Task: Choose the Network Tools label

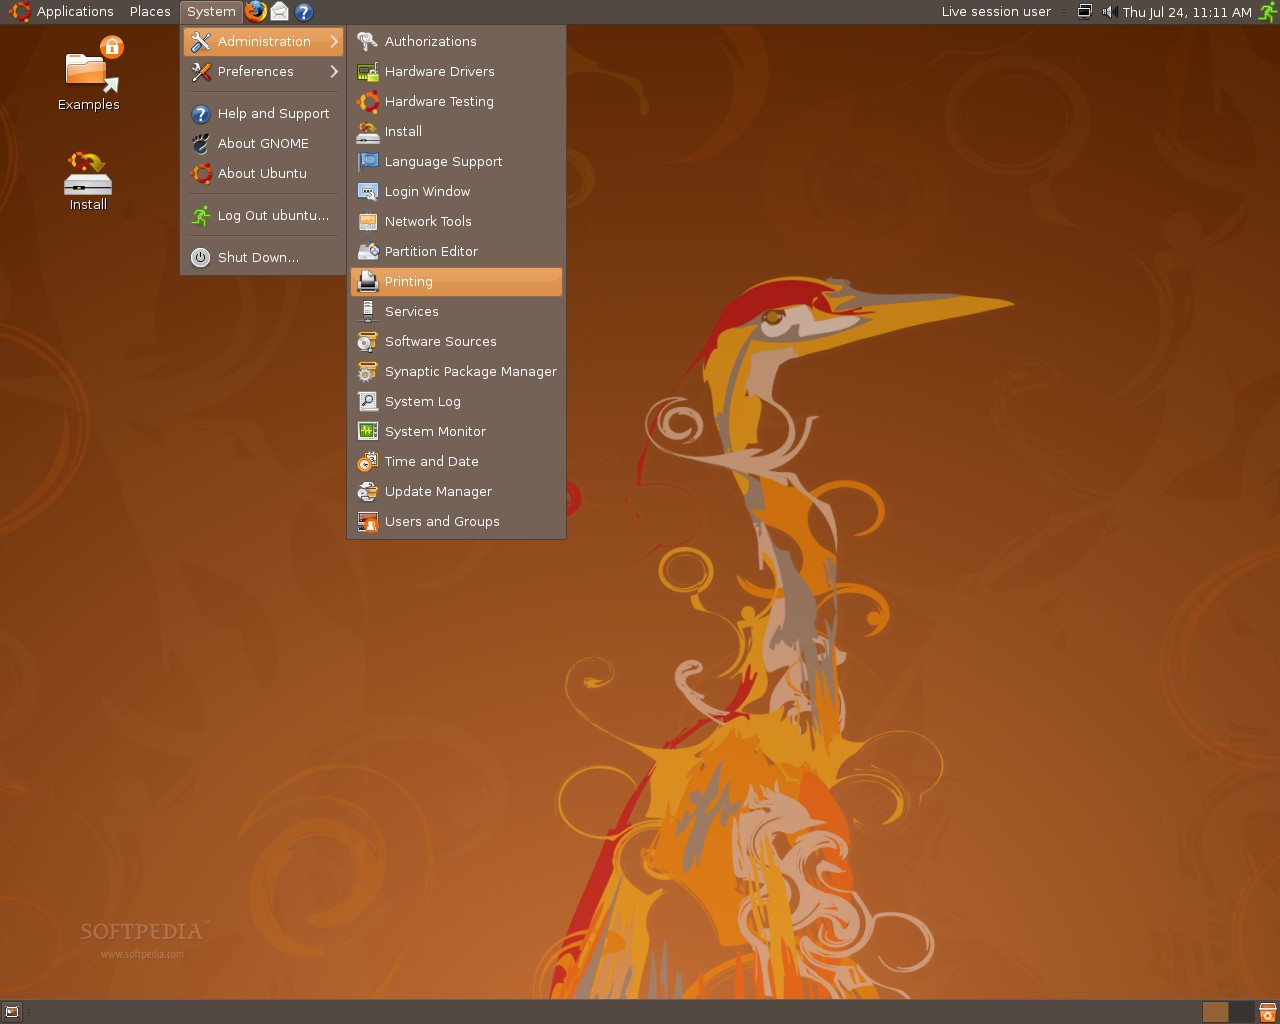Action: pos(428,221)
